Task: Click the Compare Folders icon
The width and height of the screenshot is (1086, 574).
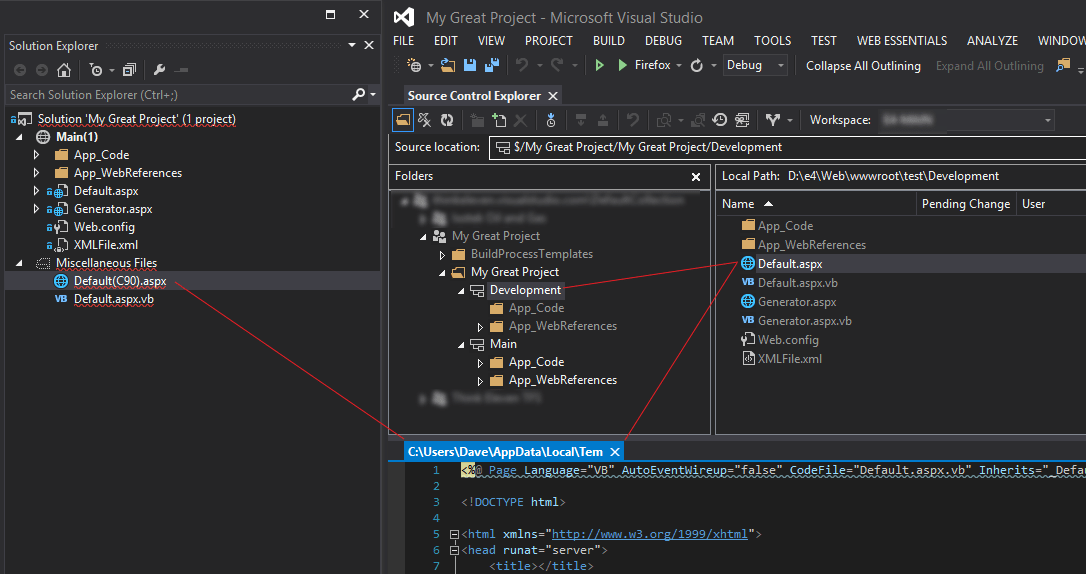Action: pyautogui.click(x=742, y=120)
